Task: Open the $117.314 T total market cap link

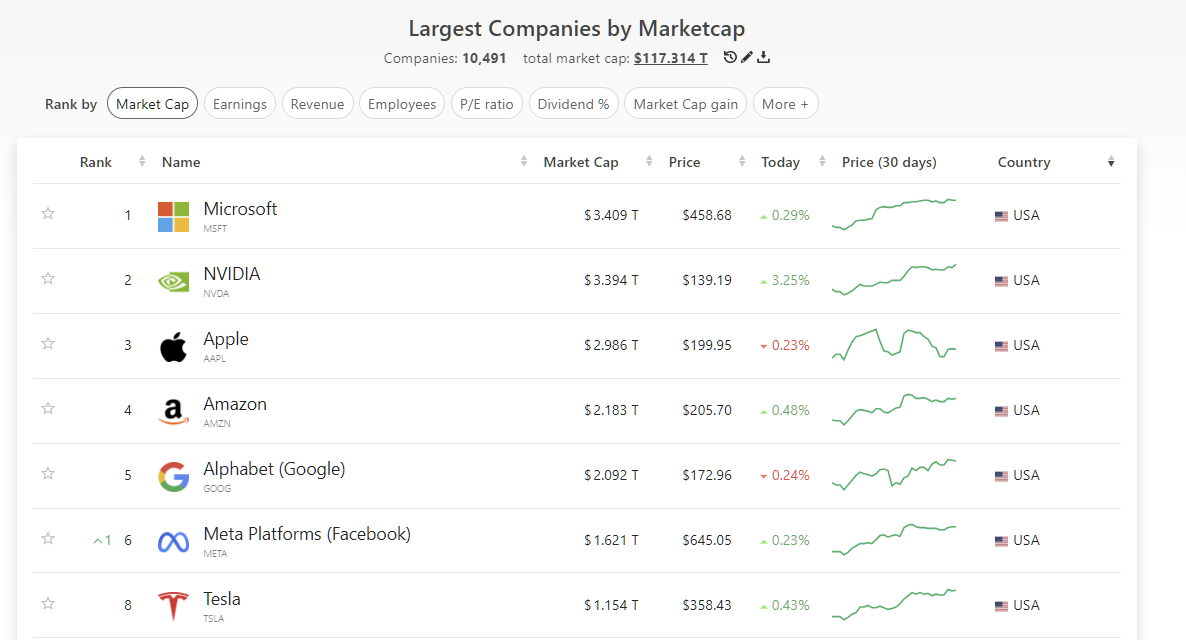Action: [x=671, y=58]
